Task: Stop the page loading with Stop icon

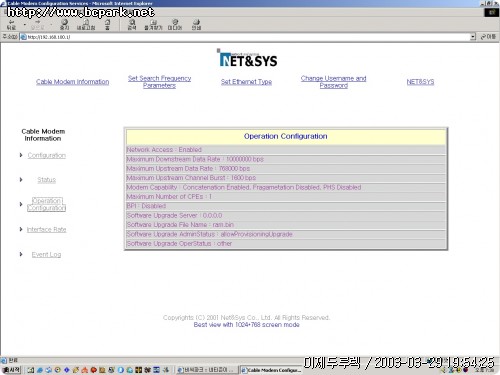Action: (x=64, y=24)
